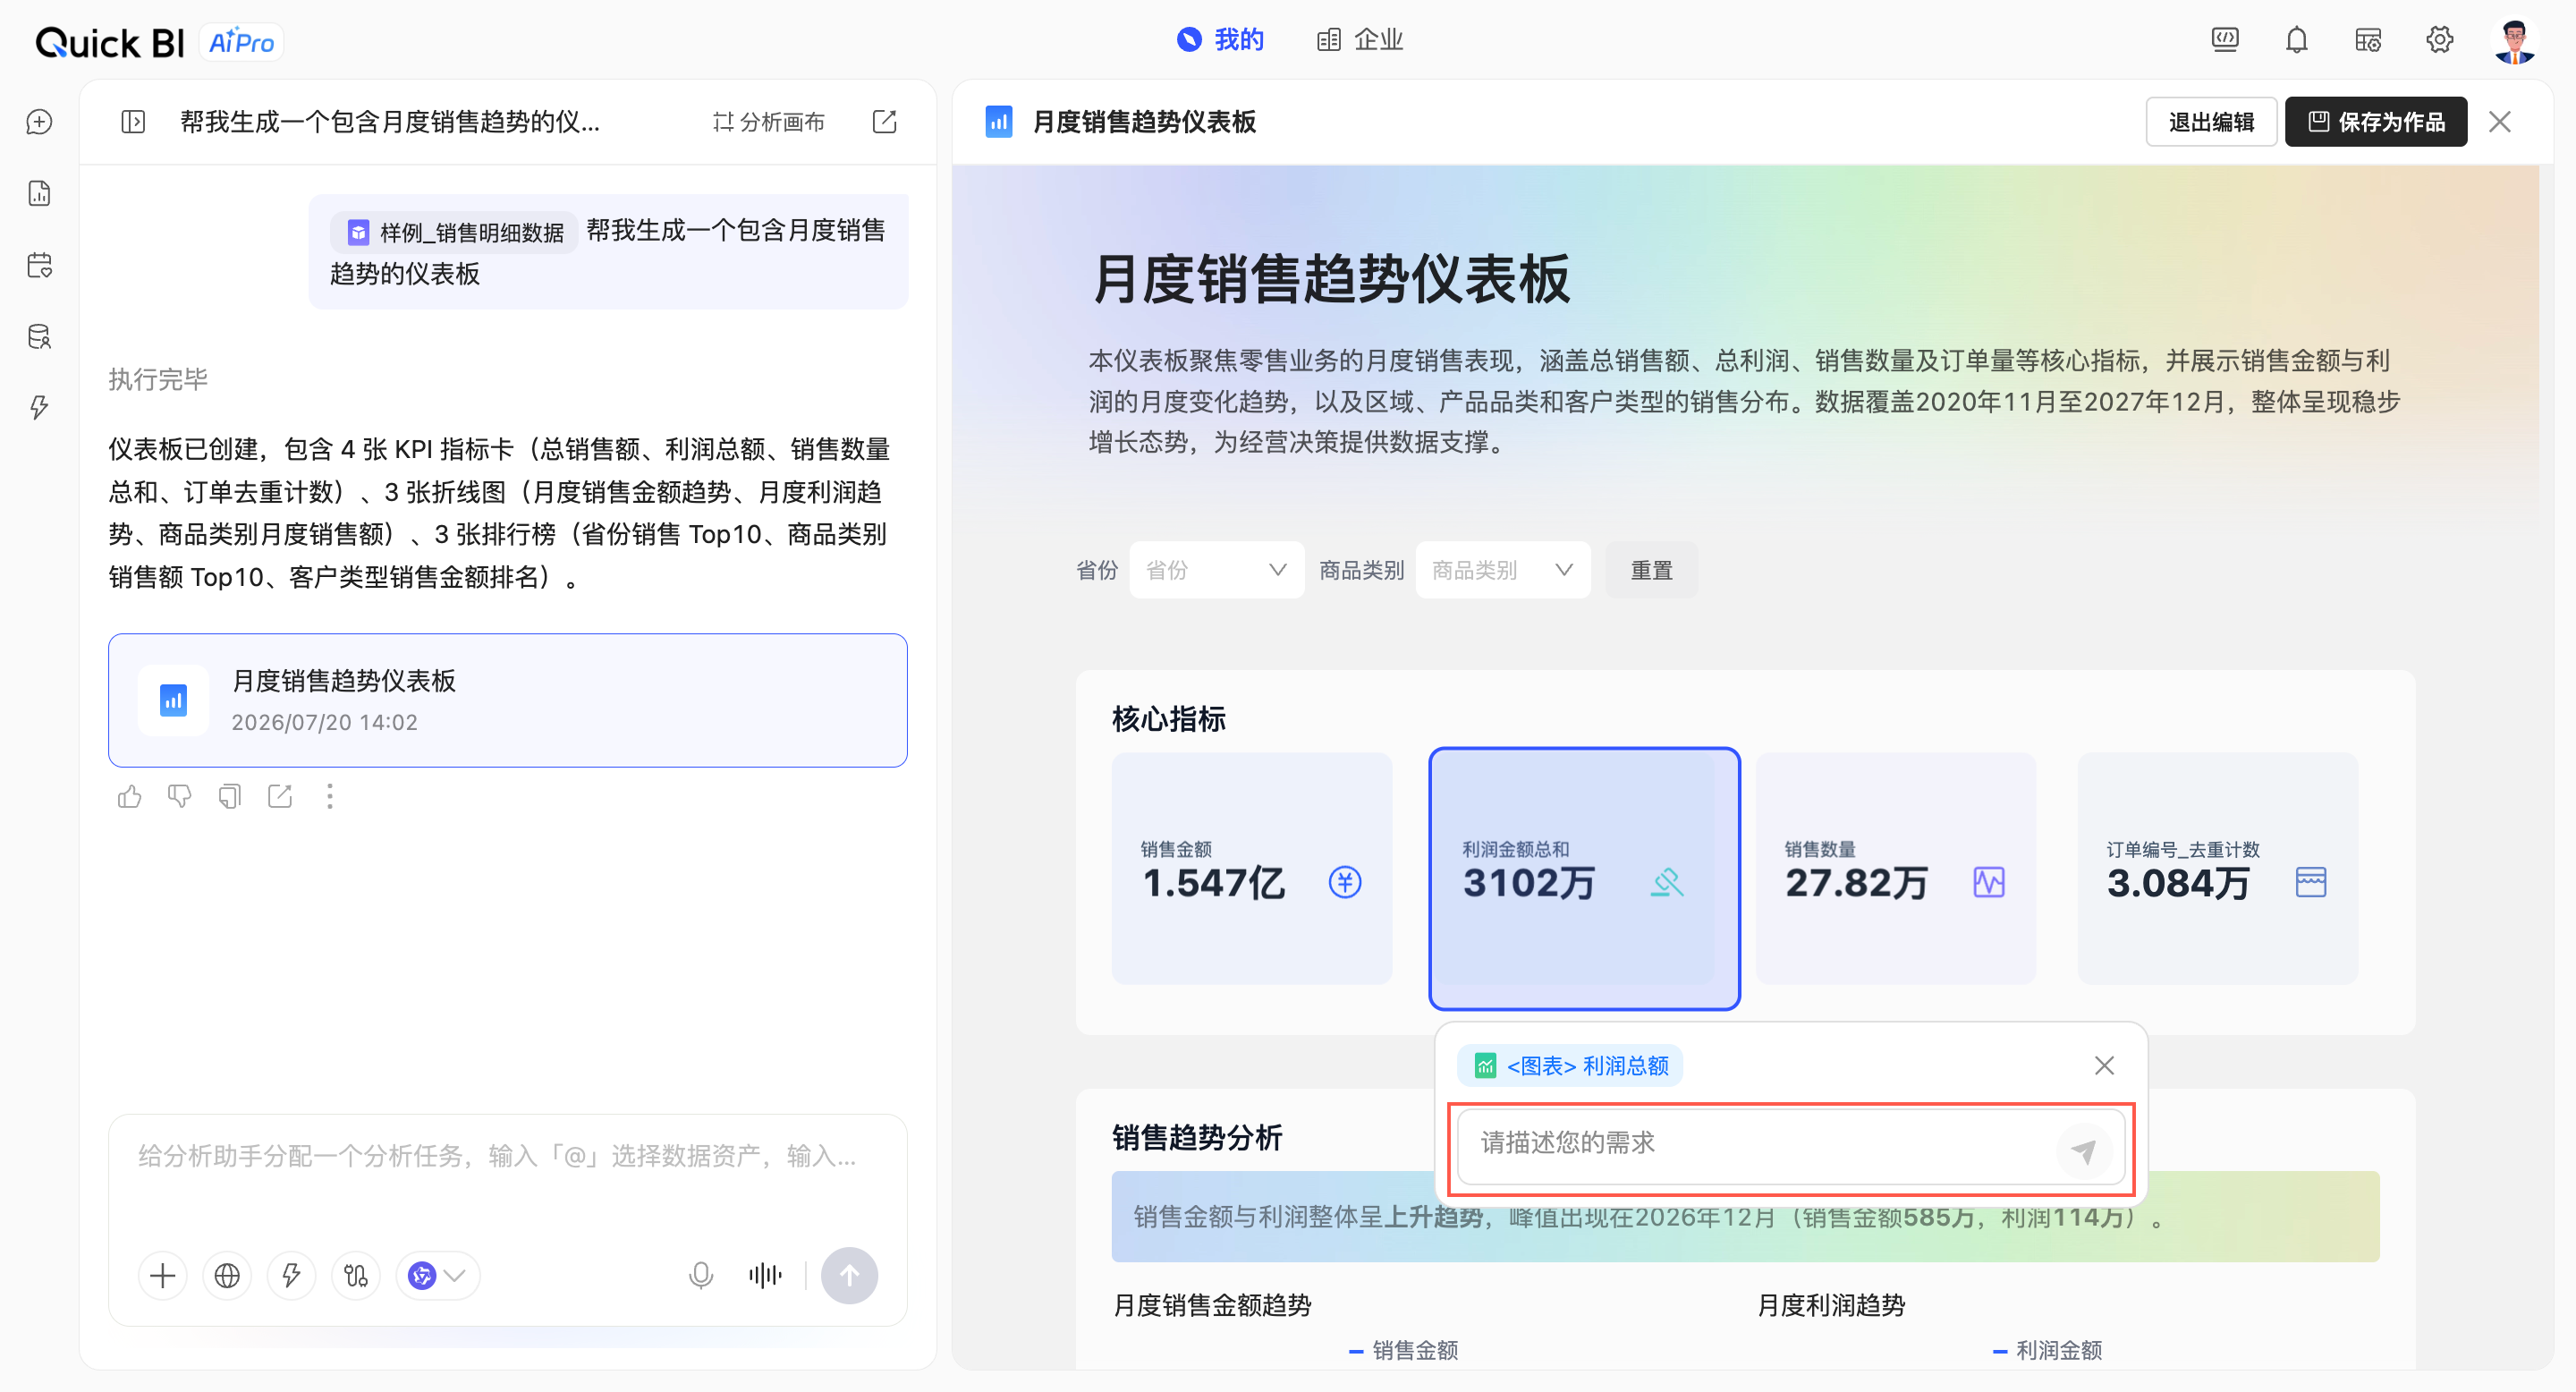Open the scheduled tasks calendar icon in sidebar
This screenshot has width=2576, height=1392.
(x=39, y=265)
